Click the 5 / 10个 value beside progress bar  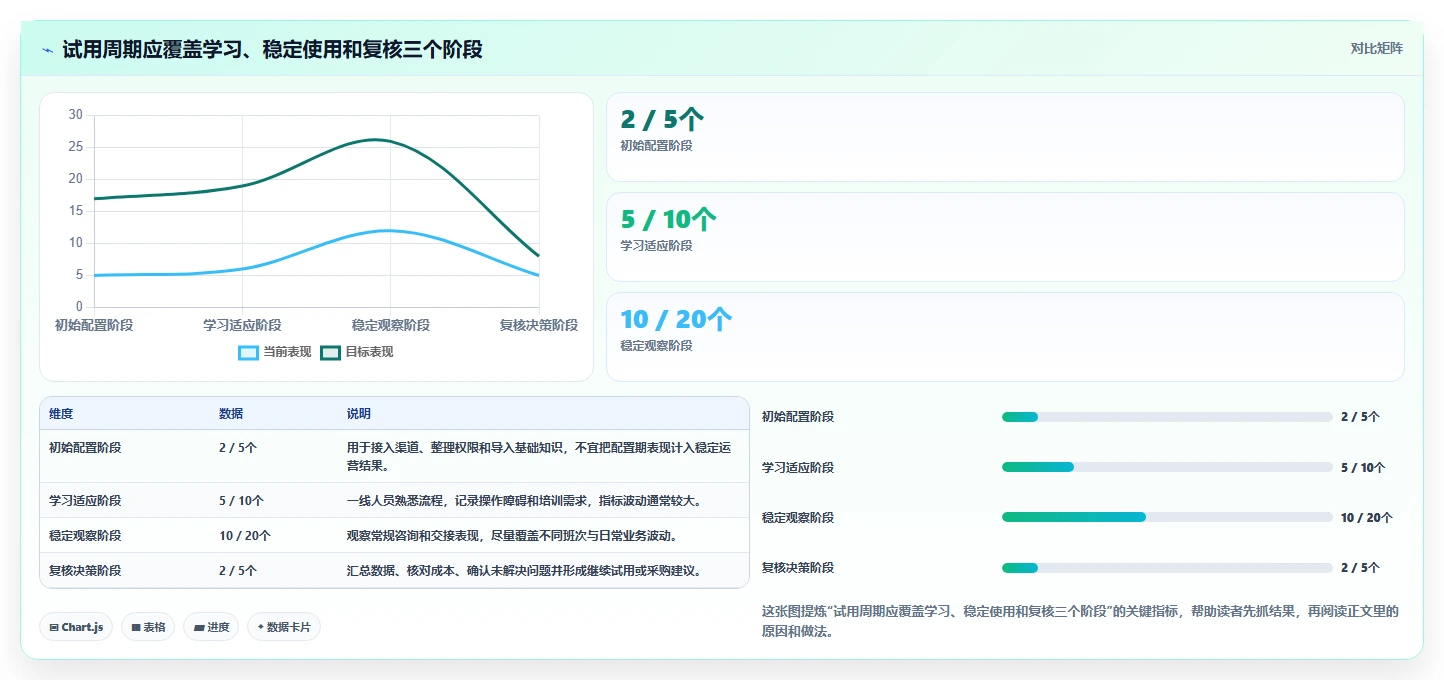tap(1363, 467)
